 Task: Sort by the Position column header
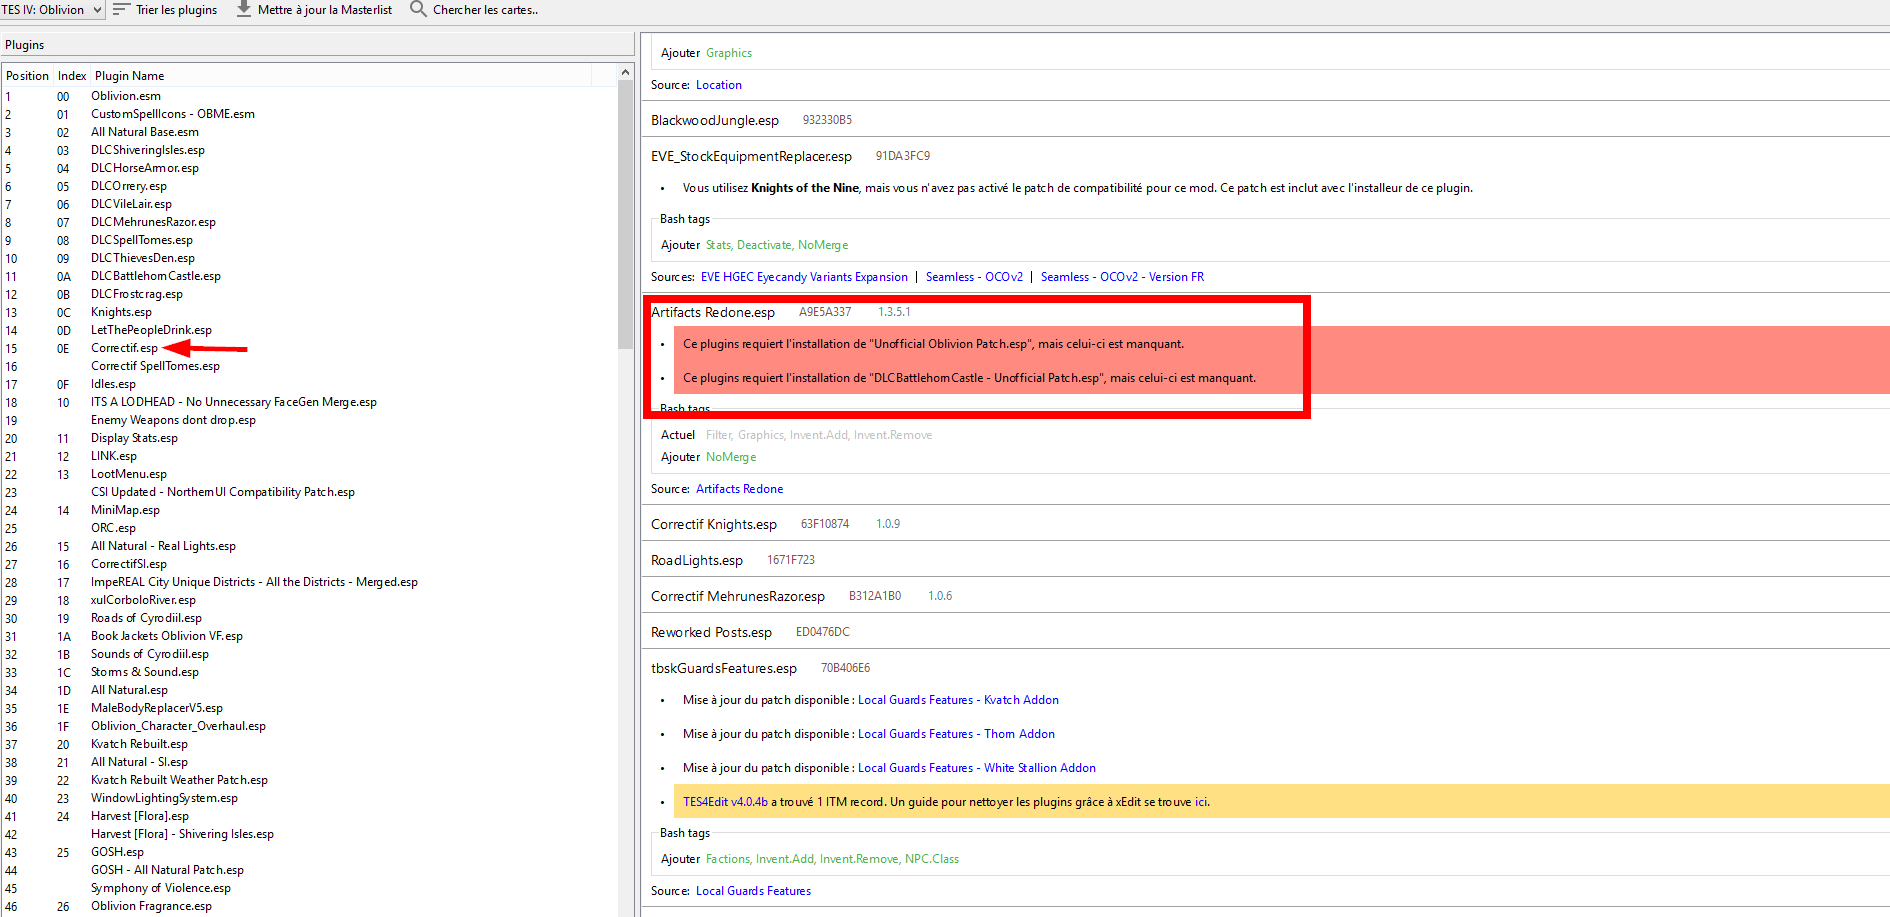point(27,76)
